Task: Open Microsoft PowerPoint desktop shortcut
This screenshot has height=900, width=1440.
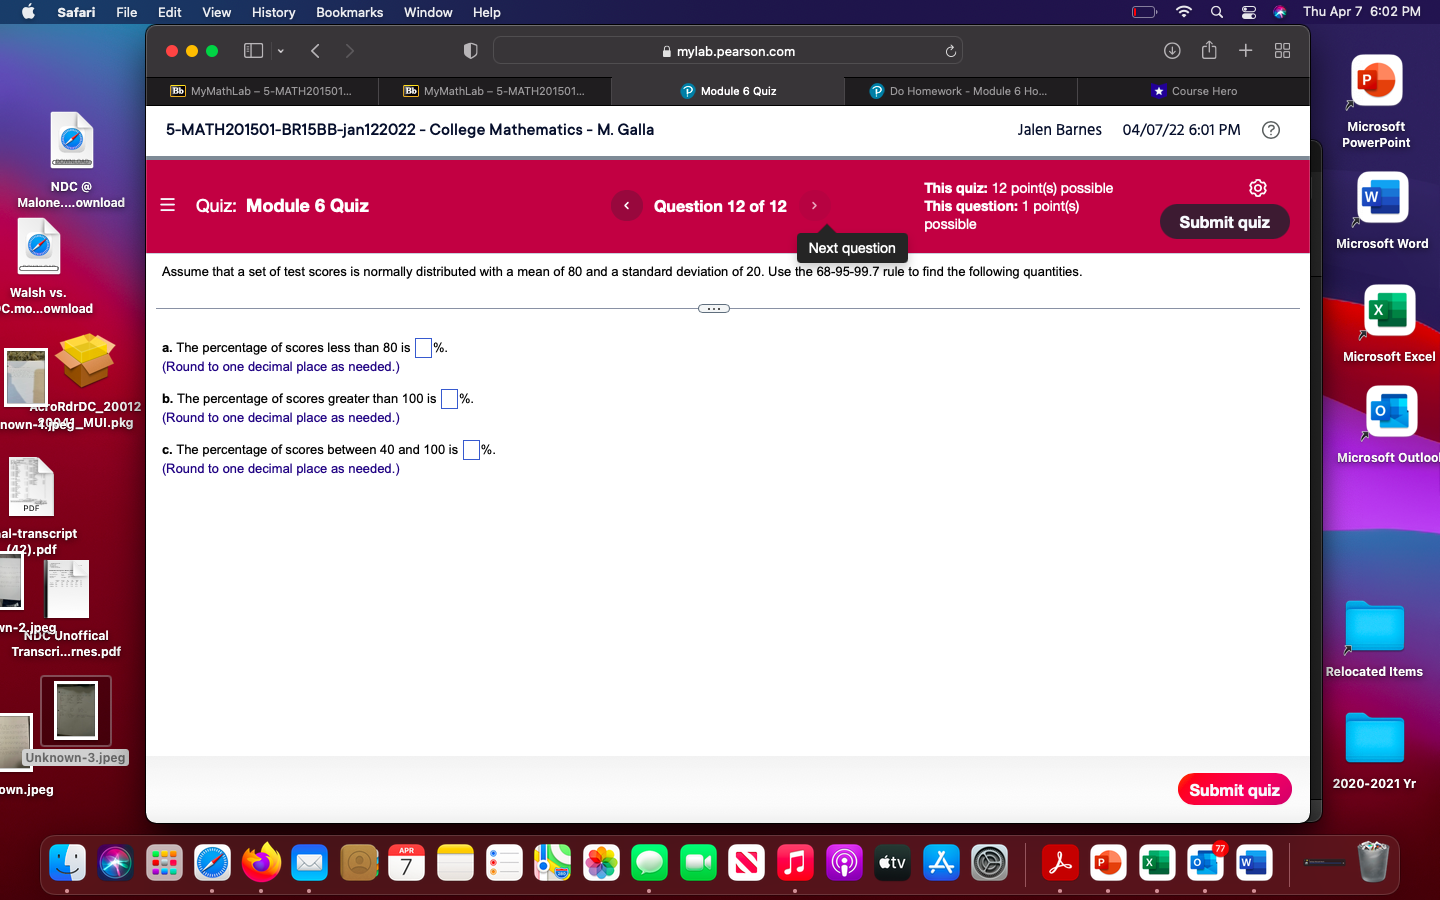Action: (x=1376, y=82)
